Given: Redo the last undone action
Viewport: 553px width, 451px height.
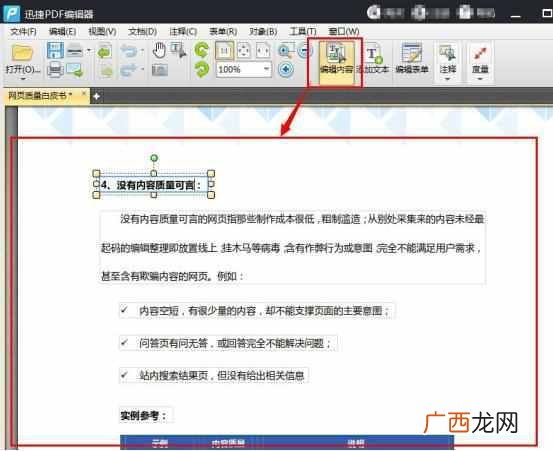Looking at the screenshot, I should coord(128,70).
